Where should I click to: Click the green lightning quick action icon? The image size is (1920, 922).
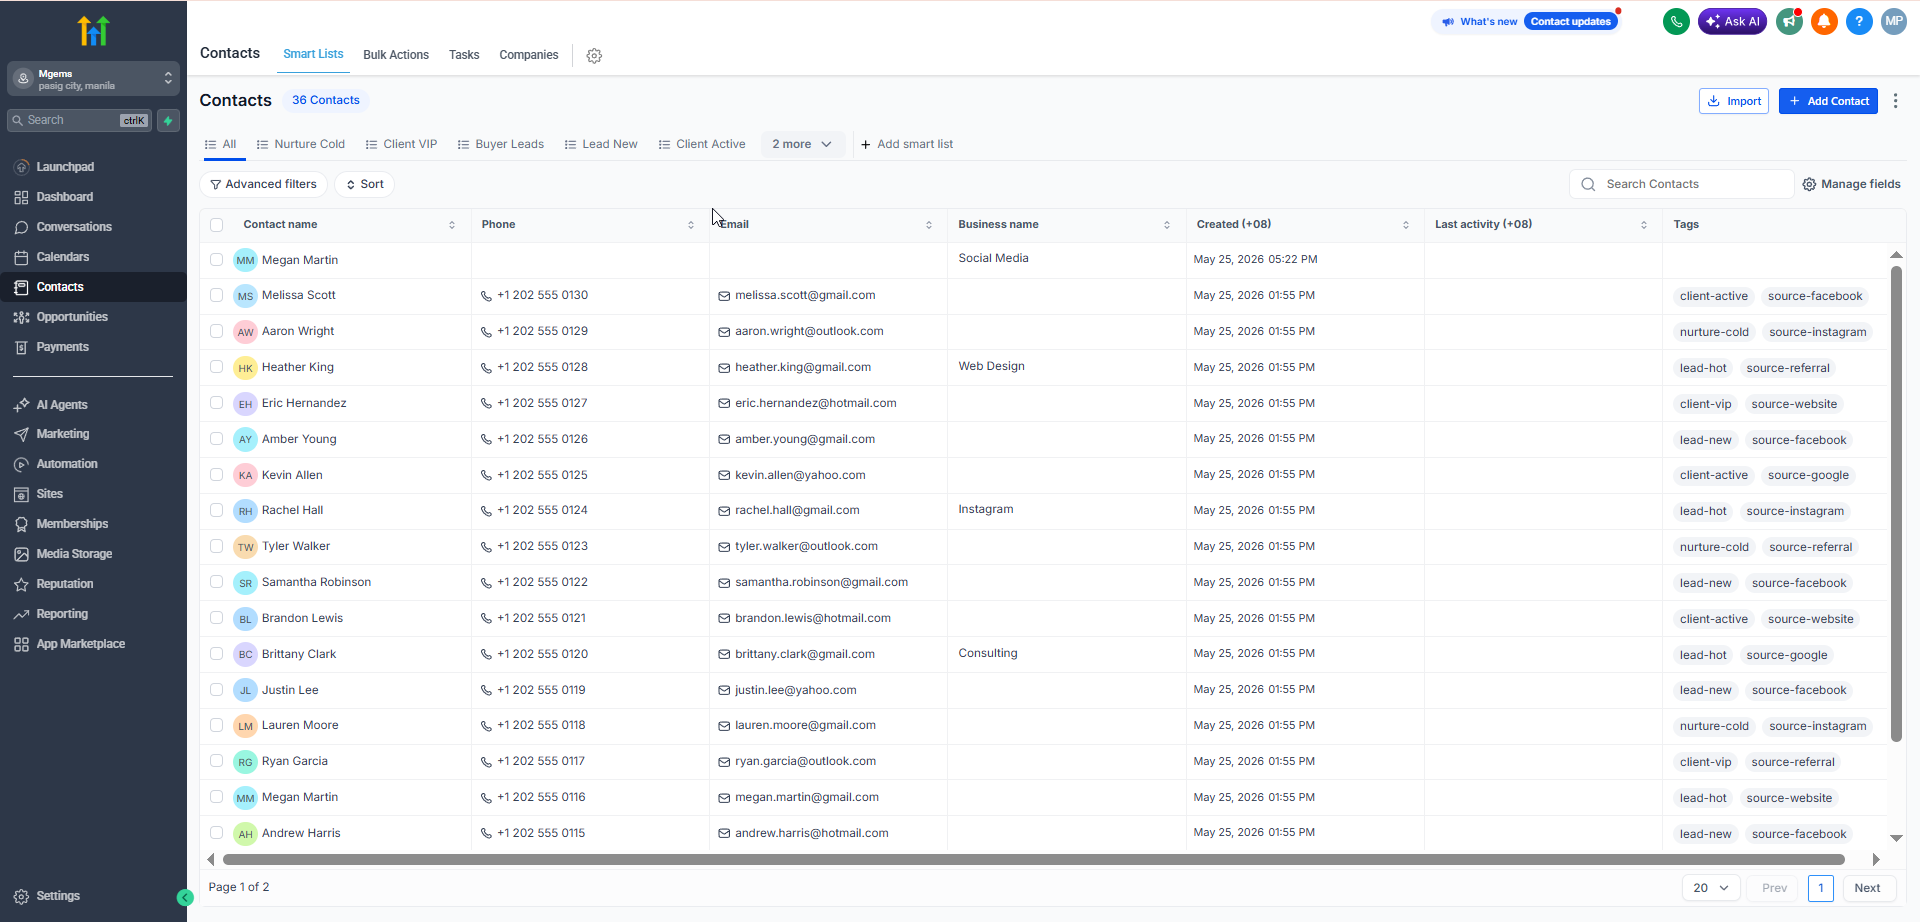pyautogui.click(x=168, y=120)
